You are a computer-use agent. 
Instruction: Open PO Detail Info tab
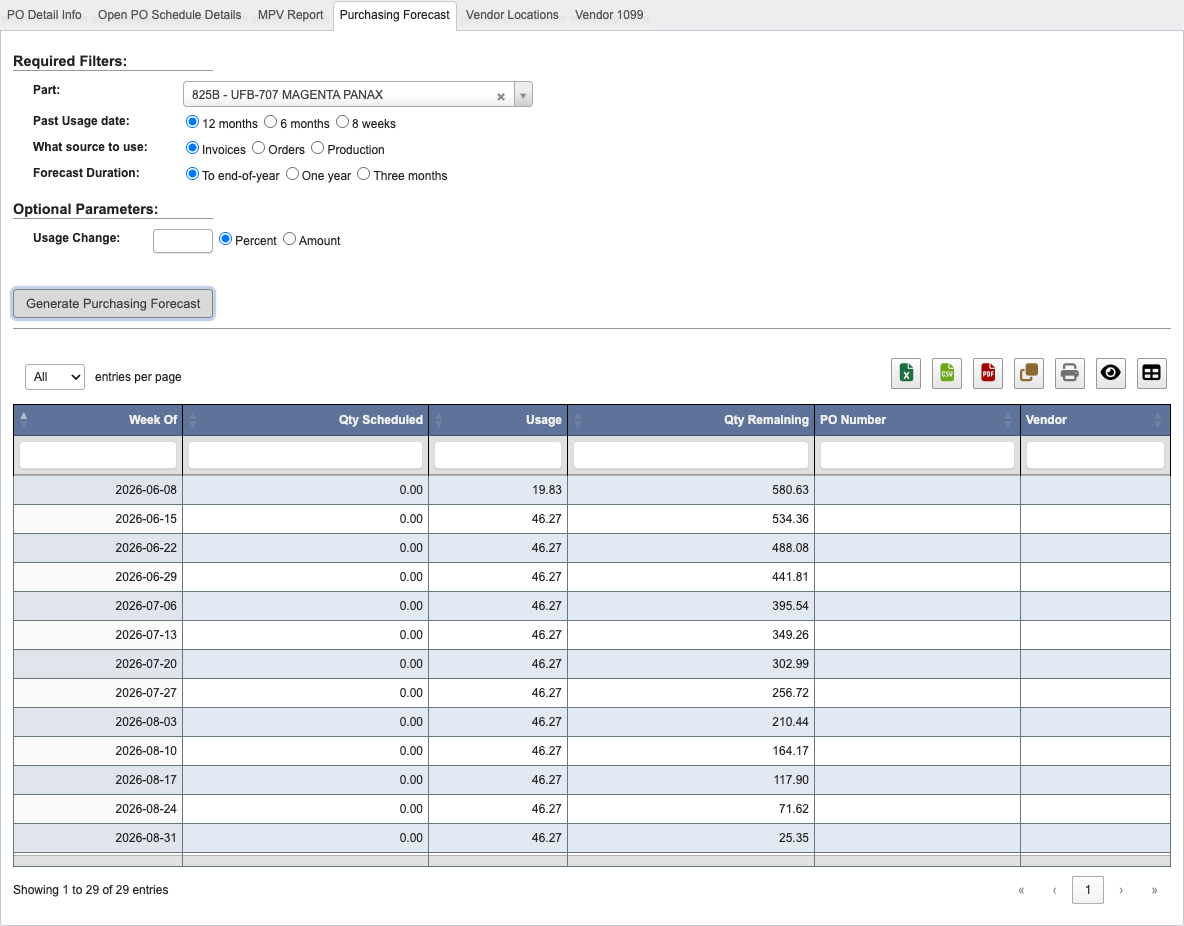pos(45,15)
